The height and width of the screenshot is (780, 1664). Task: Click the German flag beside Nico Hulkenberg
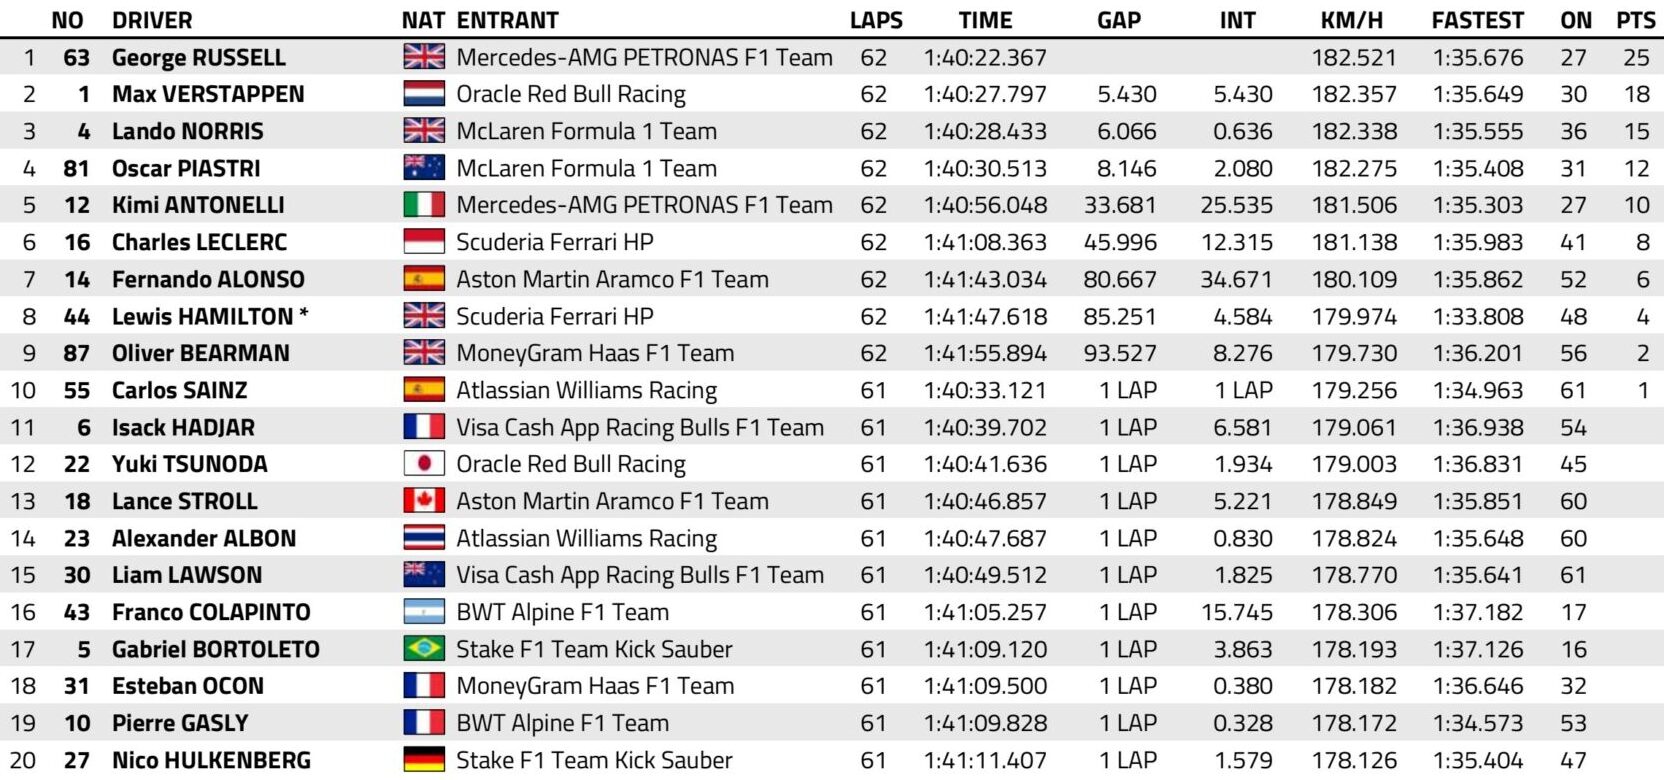click(x=424, y=760)
